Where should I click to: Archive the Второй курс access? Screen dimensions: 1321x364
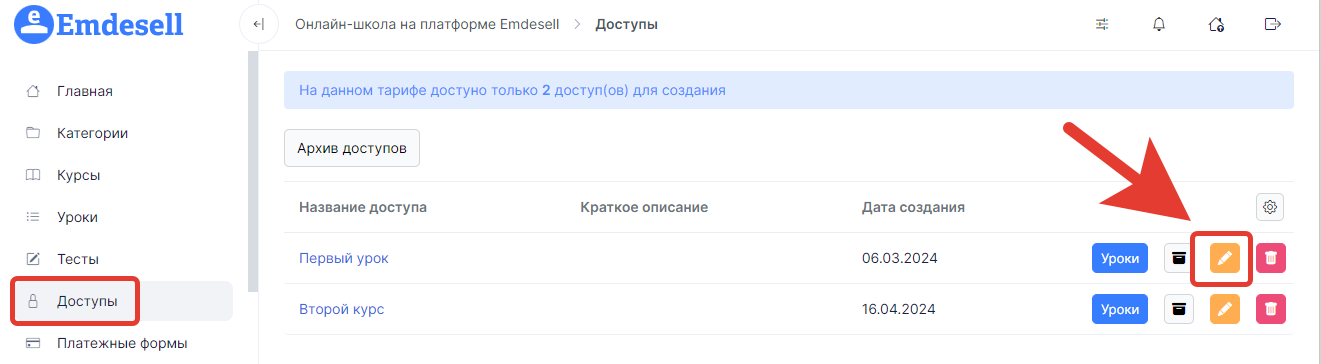[1179, 309]
